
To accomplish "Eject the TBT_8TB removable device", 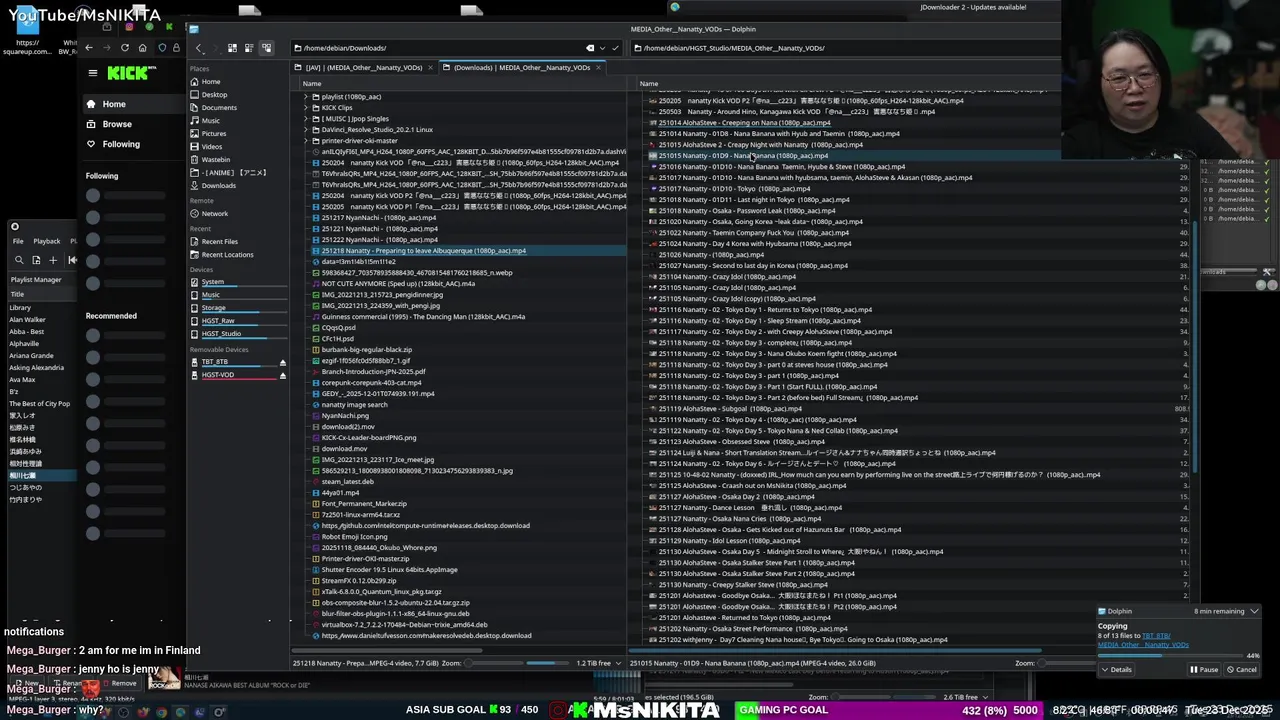I will 282,362.
